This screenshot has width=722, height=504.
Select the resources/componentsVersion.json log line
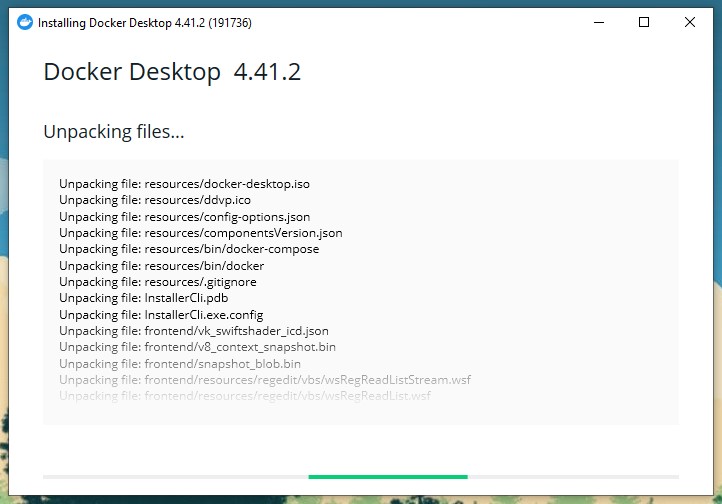click(x=201, y=233)
